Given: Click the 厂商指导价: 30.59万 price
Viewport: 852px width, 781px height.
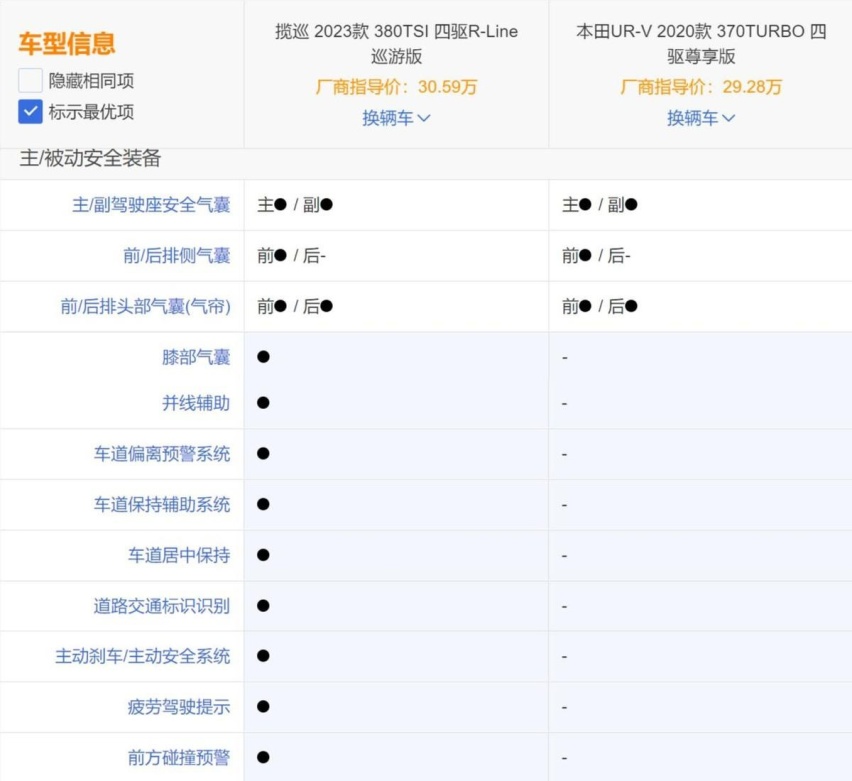Looking at the screenshot, I should click(396, 87).
